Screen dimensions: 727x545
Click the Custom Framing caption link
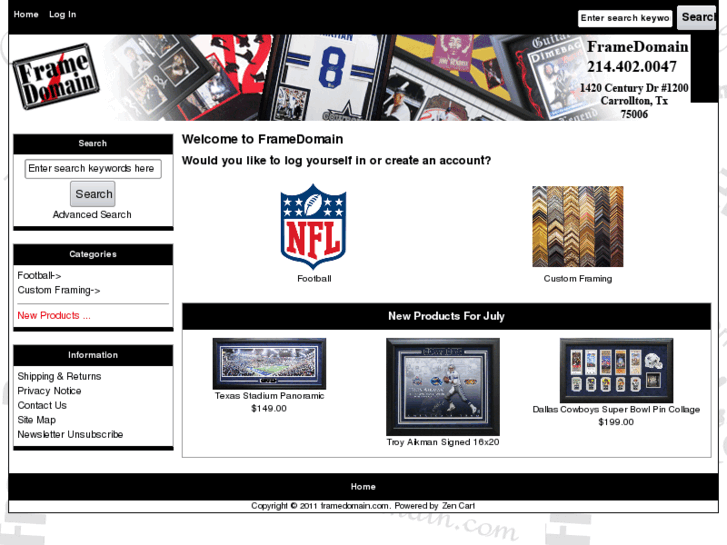(x=578, y=279)
